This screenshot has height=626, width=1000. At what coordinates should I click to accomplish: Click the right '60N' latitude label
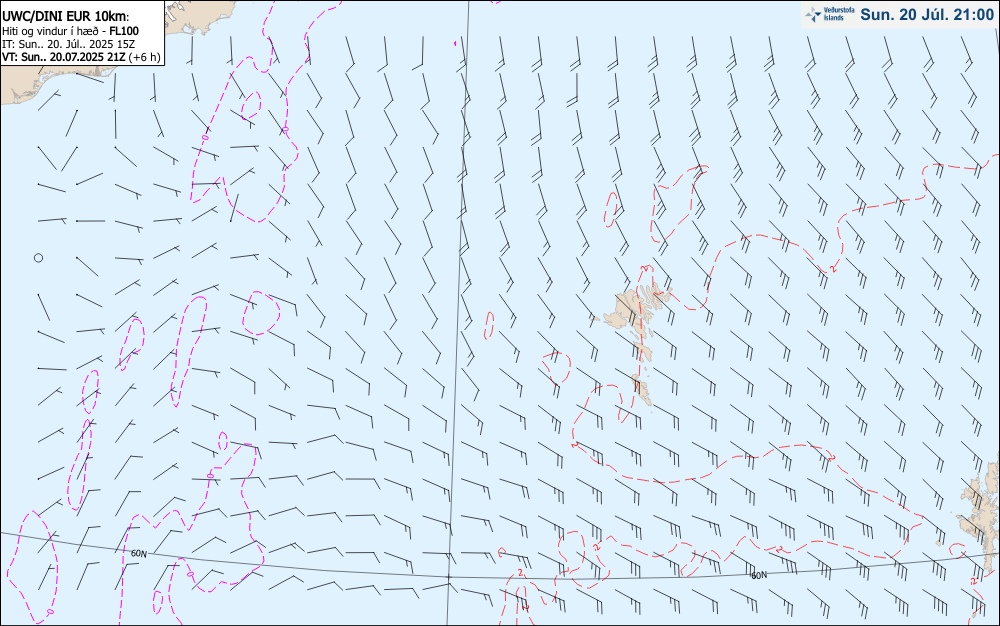pyautogui.click(x=759, y=576)
